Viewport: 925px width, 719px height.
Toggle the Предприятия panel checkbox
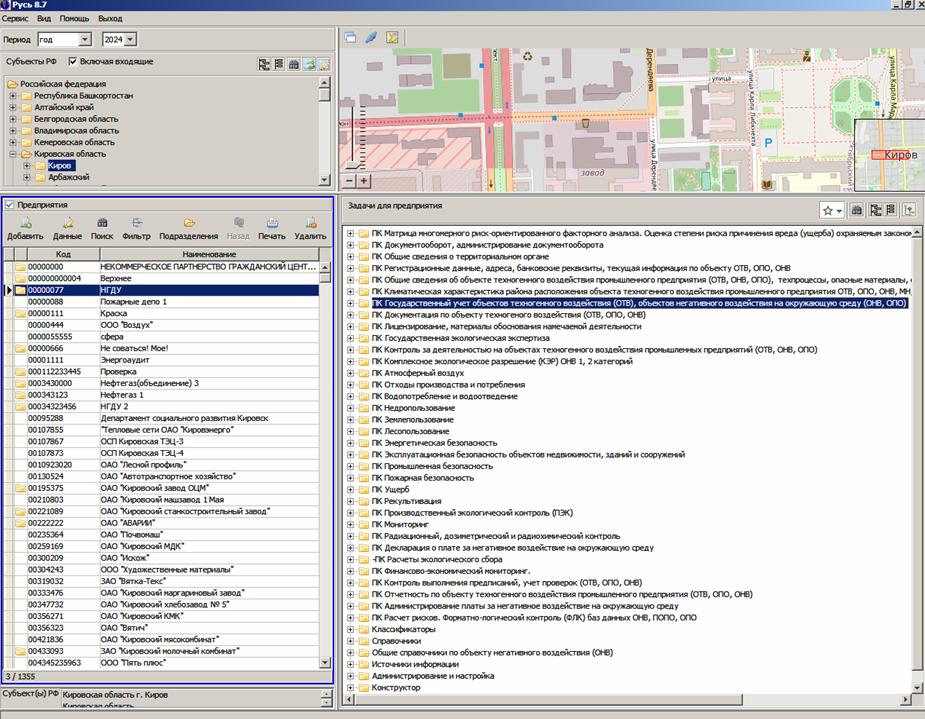[x=10, y=205]
